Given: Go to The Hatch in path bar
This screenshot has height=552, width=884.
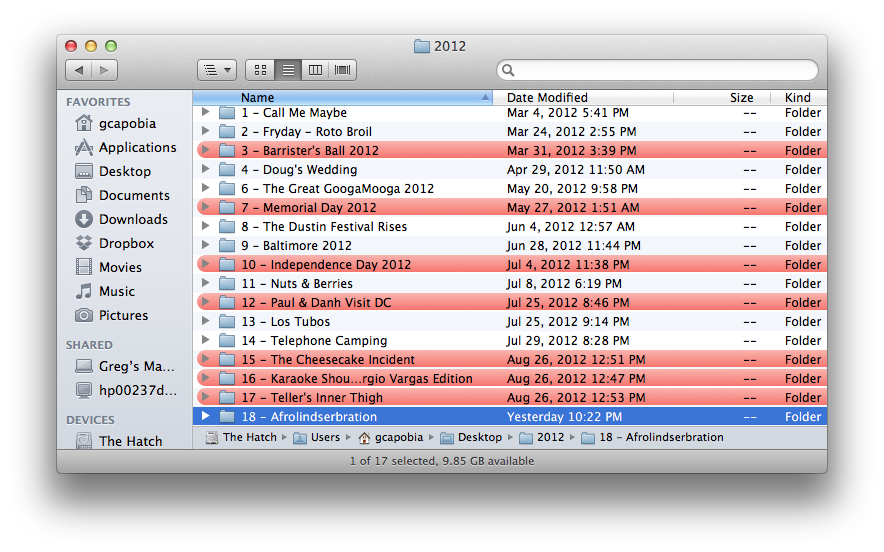Looking at the screenshot, I should [241, 437].
